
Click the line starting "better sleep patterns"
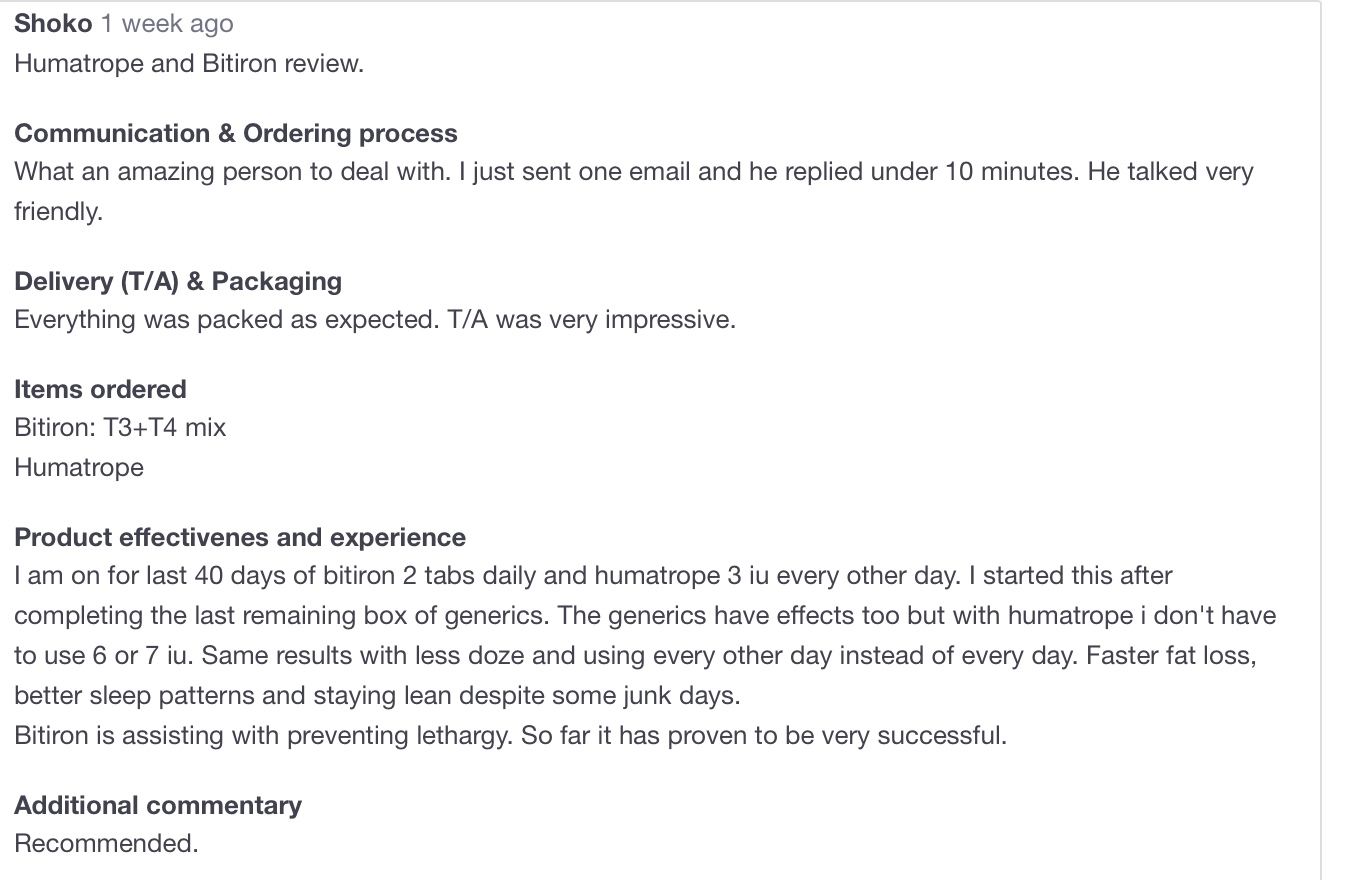(x=376, y=696)
